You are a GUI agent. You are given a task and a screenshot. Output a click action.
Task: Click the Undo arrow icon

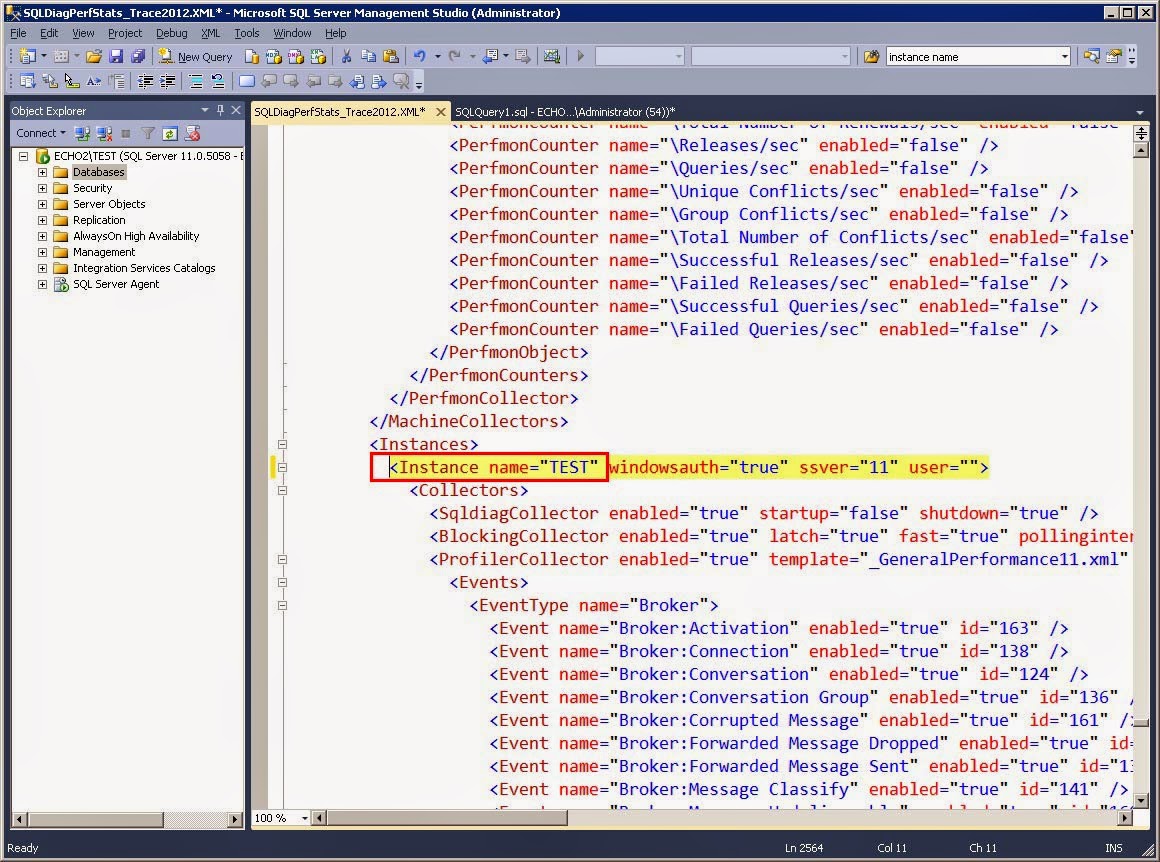tap(420, 57)
